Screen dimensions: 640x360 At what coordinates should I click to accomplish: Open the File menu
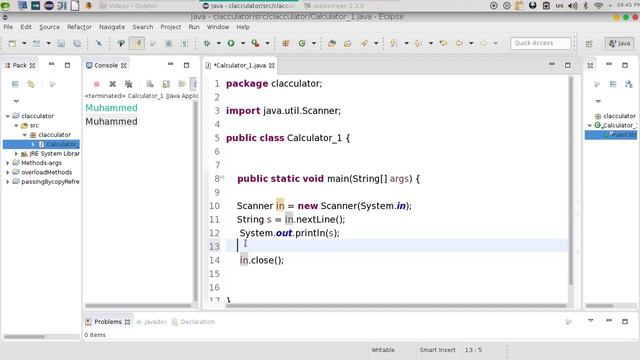[8, 27]
